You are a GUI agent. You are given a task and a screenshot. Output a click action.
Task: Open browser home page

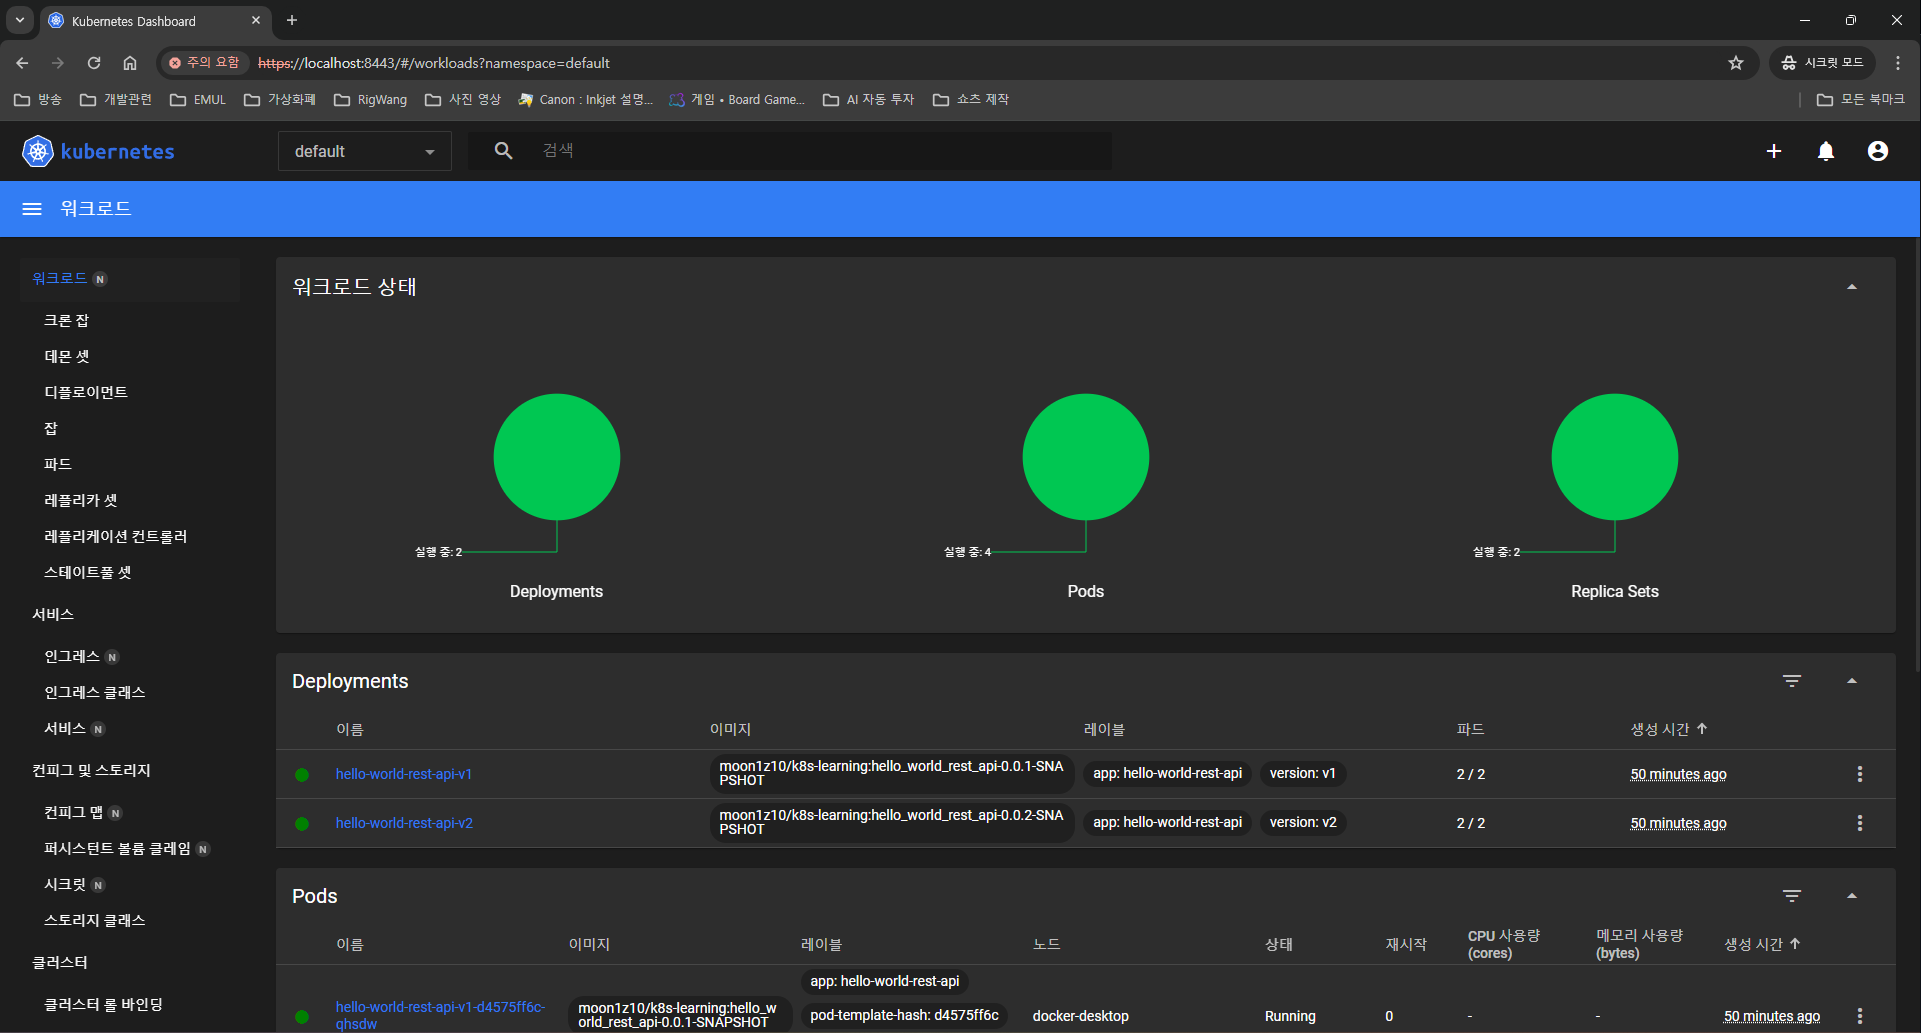click(130, 63)
